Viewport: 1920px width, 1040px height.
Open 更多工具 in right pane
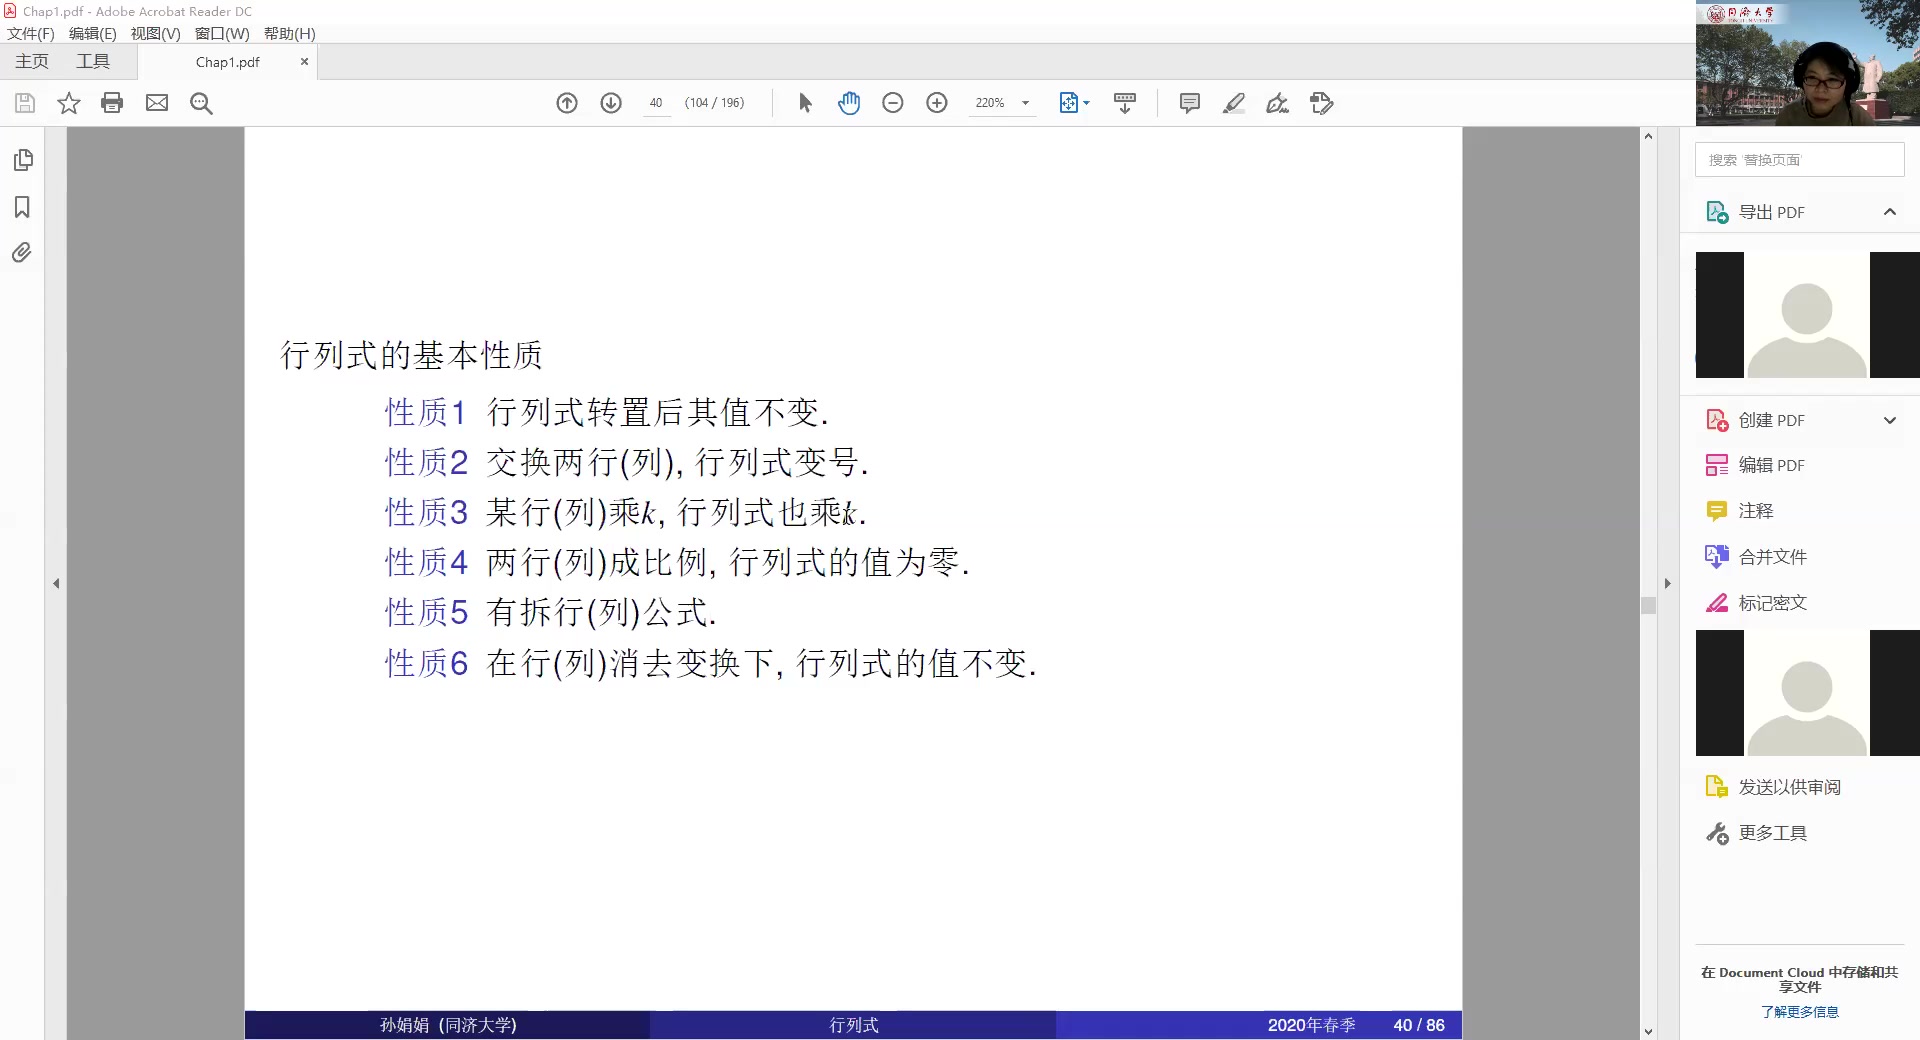click(1756, 833)
